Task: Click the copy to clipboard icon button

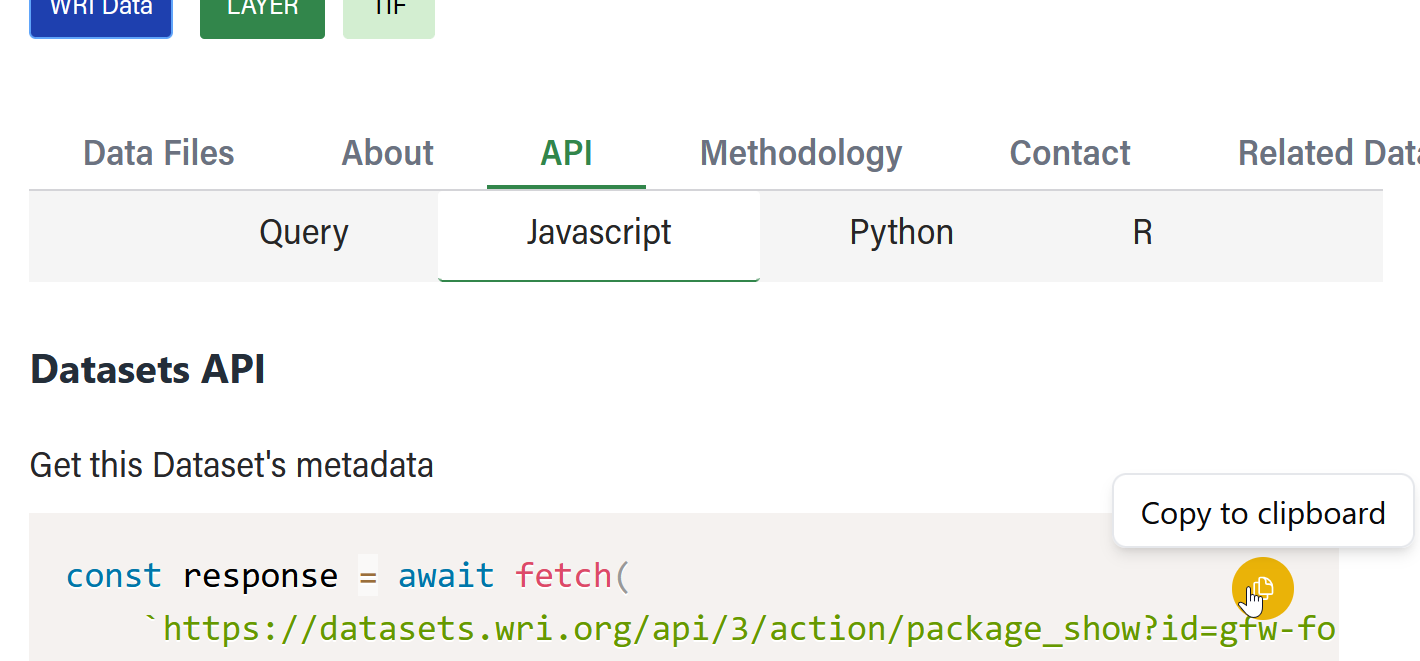Action: tap(1262, 588)
